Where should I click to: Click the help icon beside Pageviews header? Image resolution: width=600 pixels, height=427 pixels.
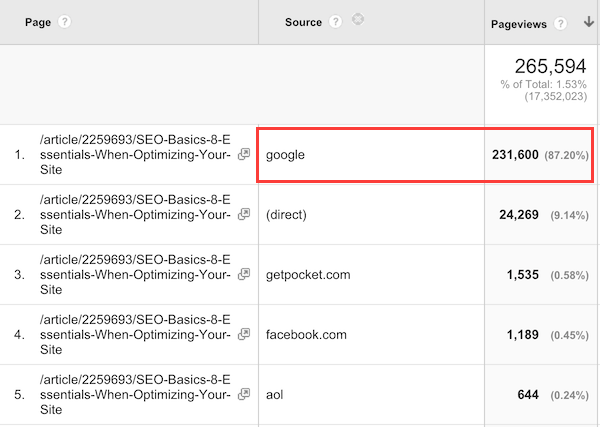pos(562,24)
